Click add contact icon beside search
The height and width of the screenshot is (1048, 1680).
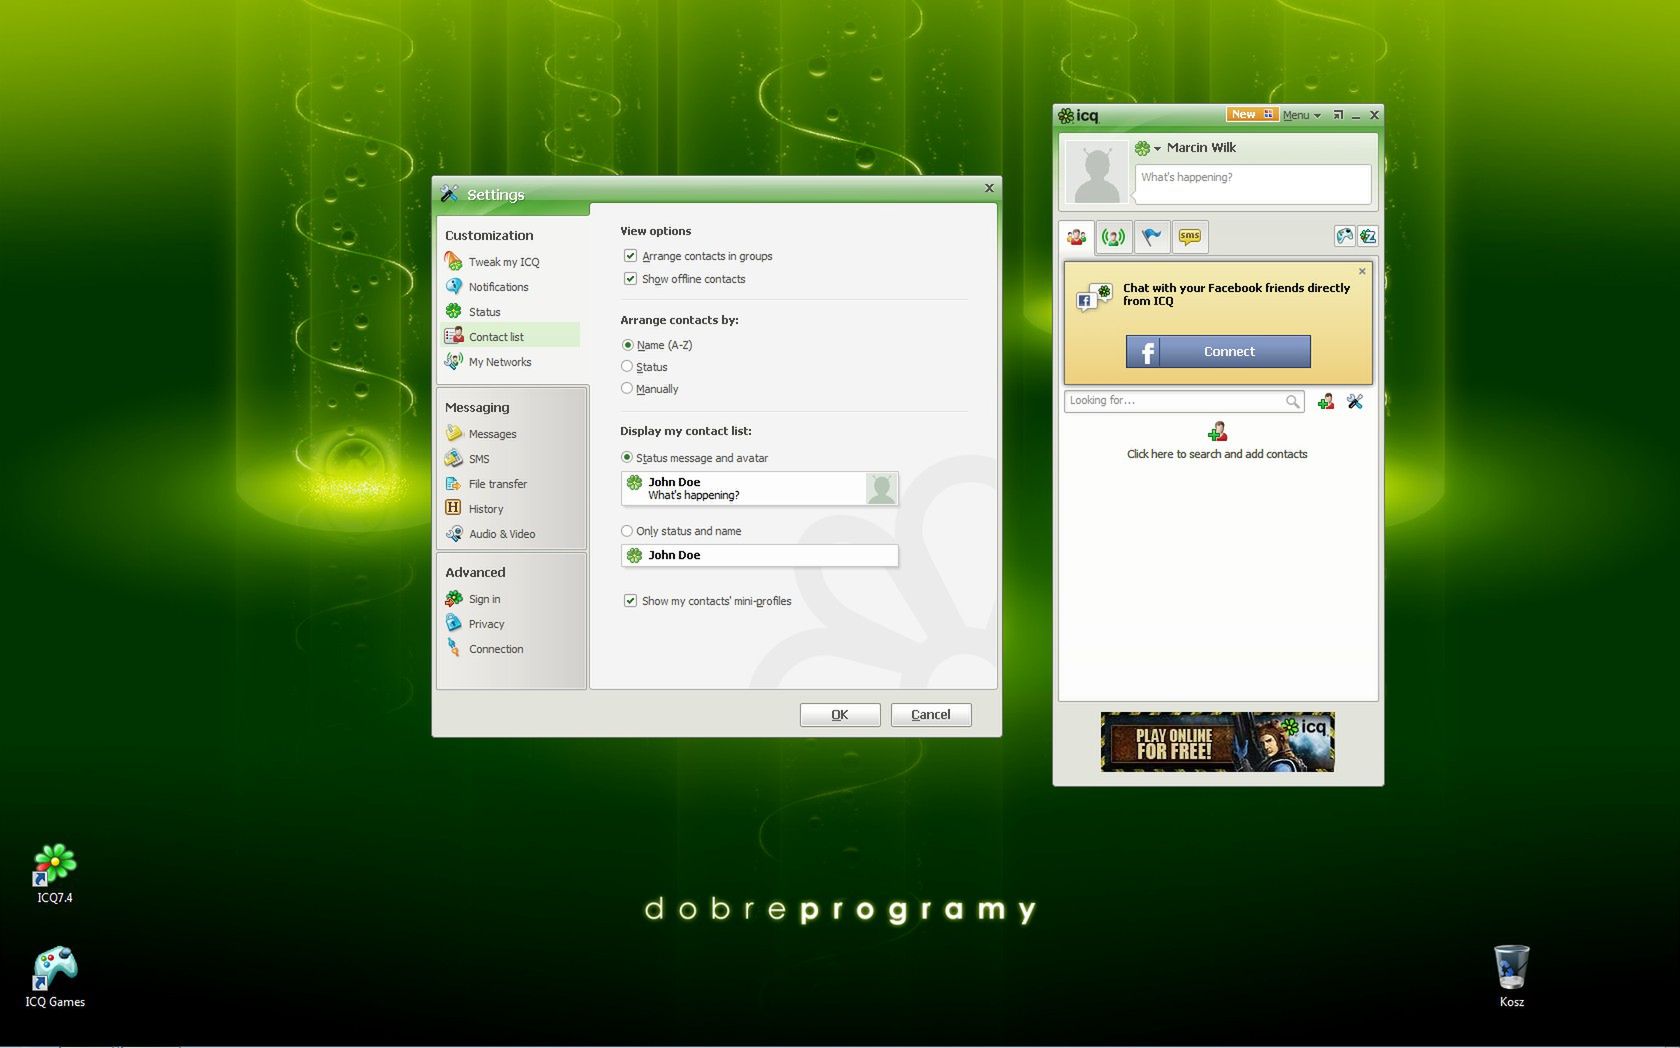click(1326, 401)
